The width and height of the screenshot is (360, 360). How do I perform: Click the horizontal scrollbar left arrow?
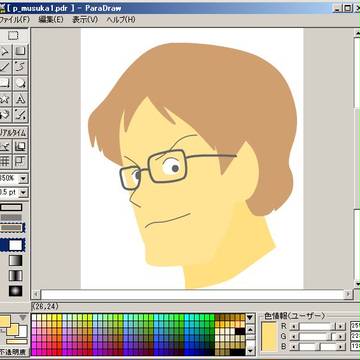[x=36, y=294]
